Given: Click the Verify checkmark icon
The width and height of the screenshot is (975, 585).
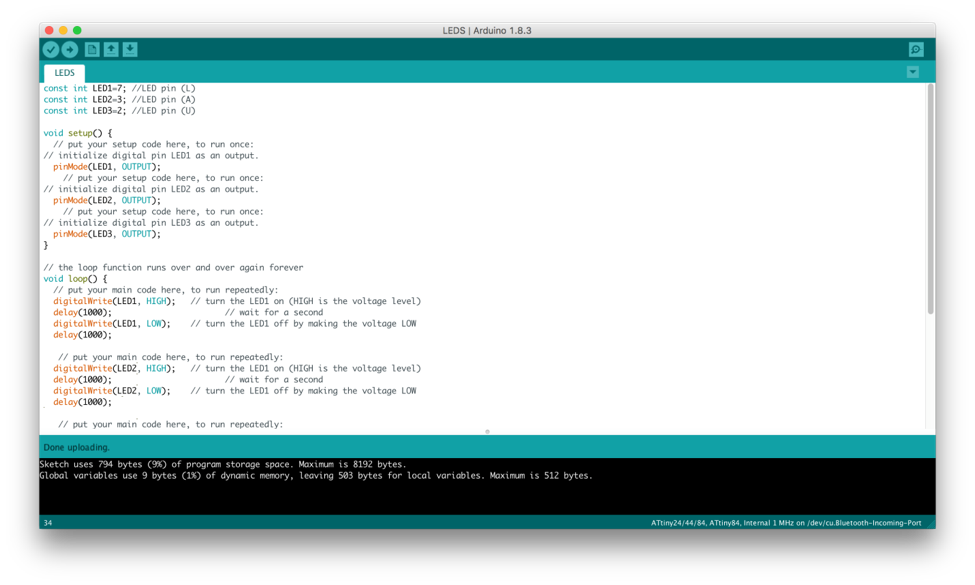Looking at the screenshot, I should pyautogui.click(x=51, y=49).
